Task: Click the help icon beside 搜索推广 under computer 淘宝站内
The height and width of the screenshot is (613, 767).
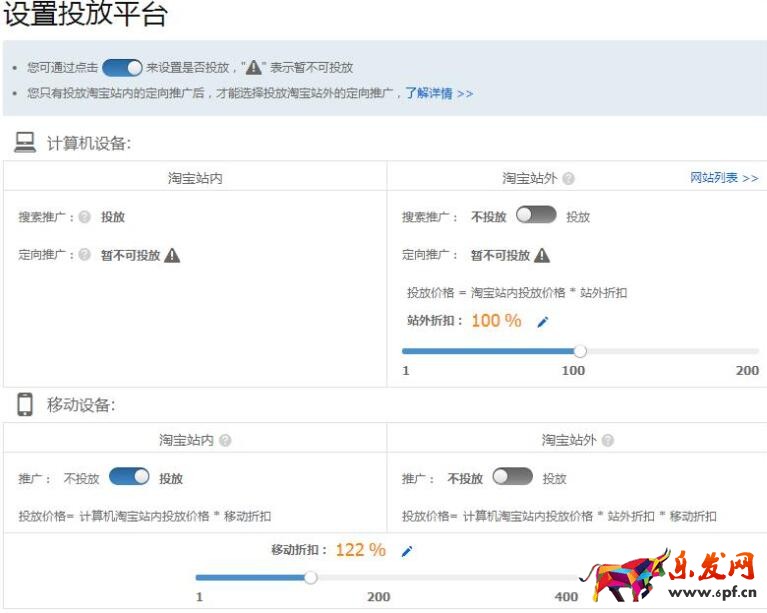Action: (85, 217)
